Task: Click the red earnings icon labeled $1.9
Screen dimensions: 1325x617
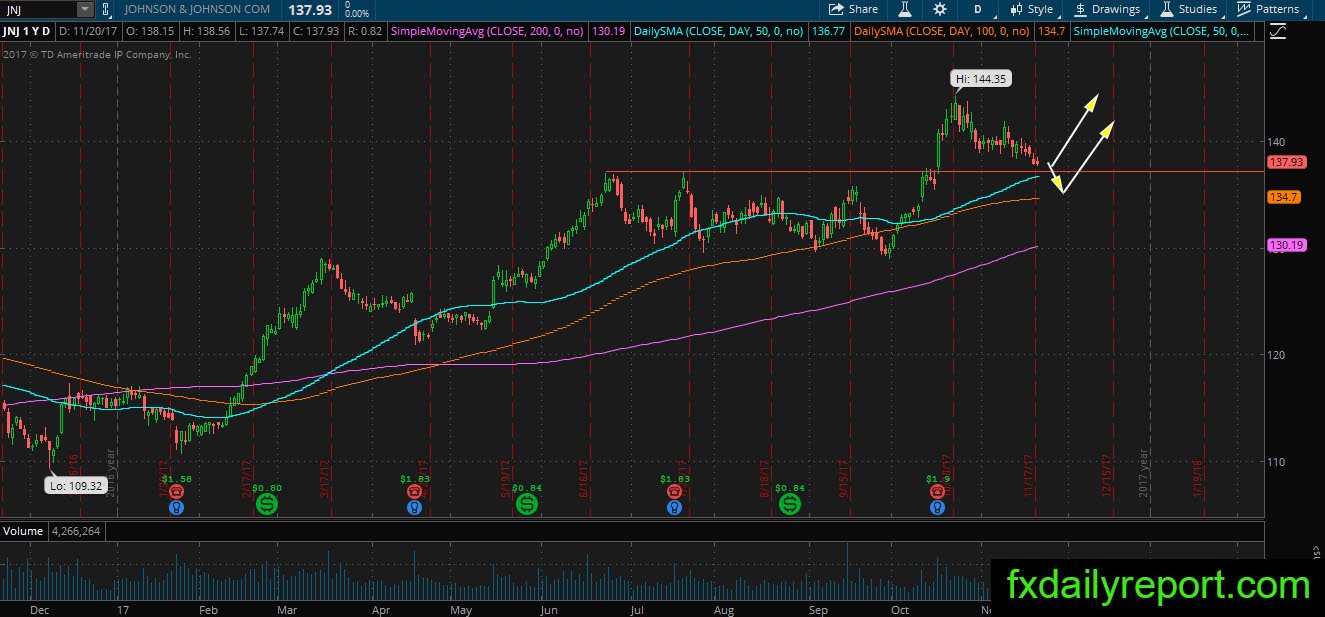Action: 937,492
